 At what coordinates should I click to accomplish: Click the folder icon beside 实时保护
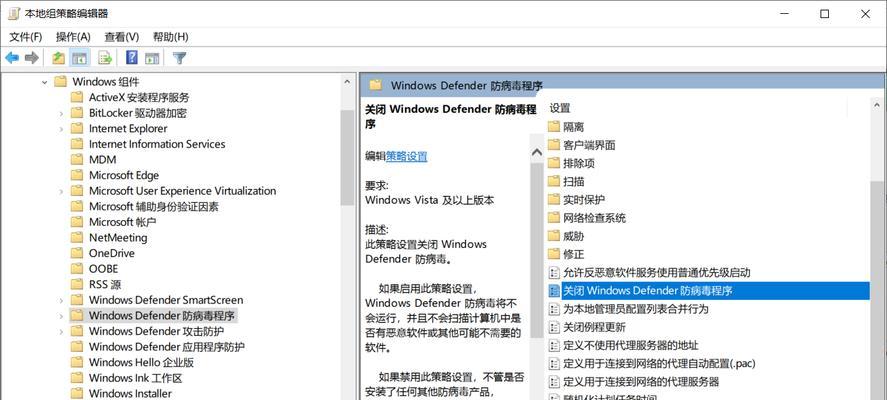[554, 199]
